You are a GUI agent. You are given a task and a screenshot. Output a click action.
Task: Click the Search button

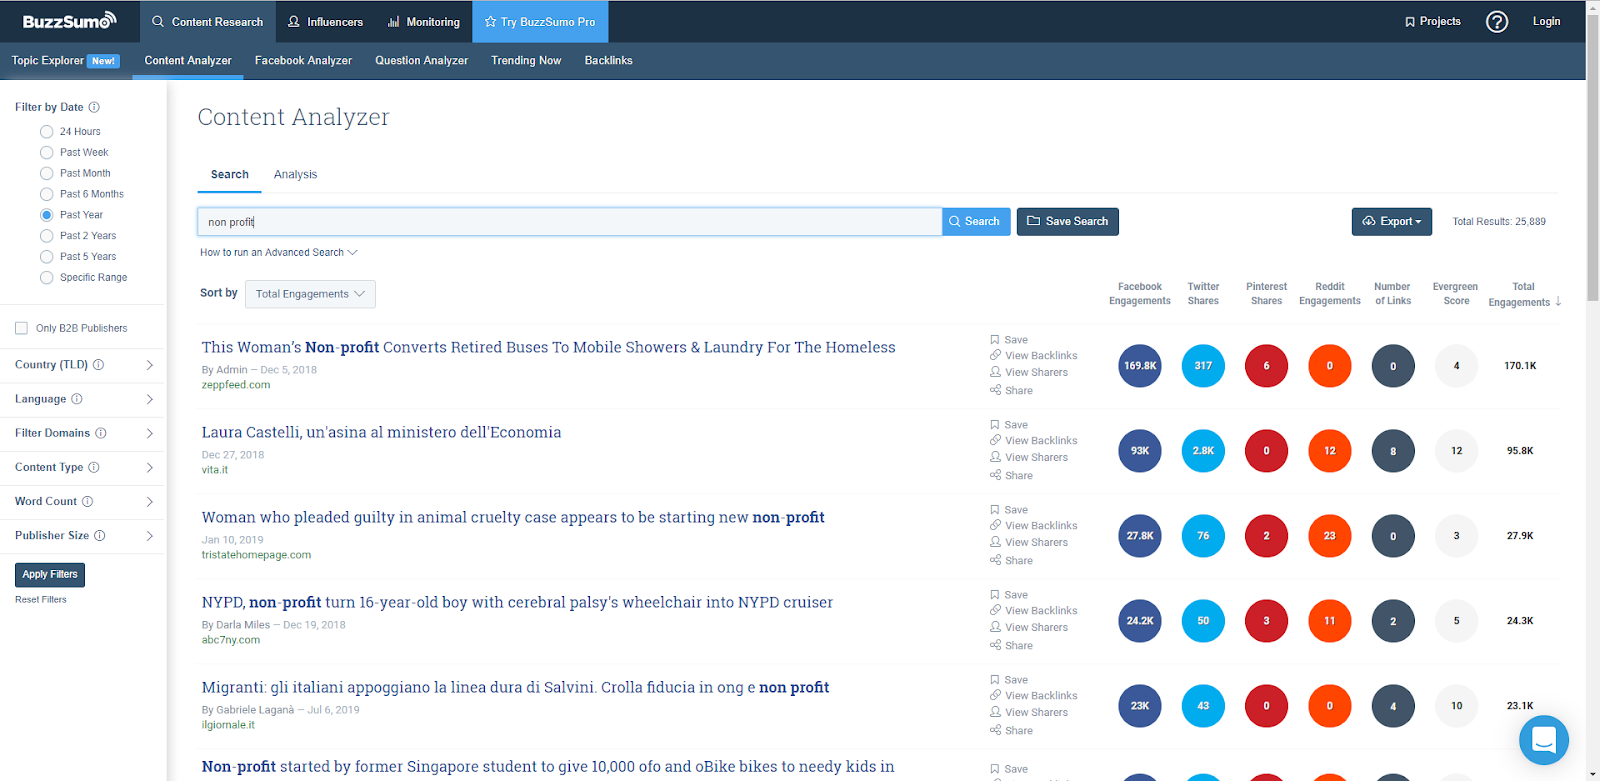976,221
